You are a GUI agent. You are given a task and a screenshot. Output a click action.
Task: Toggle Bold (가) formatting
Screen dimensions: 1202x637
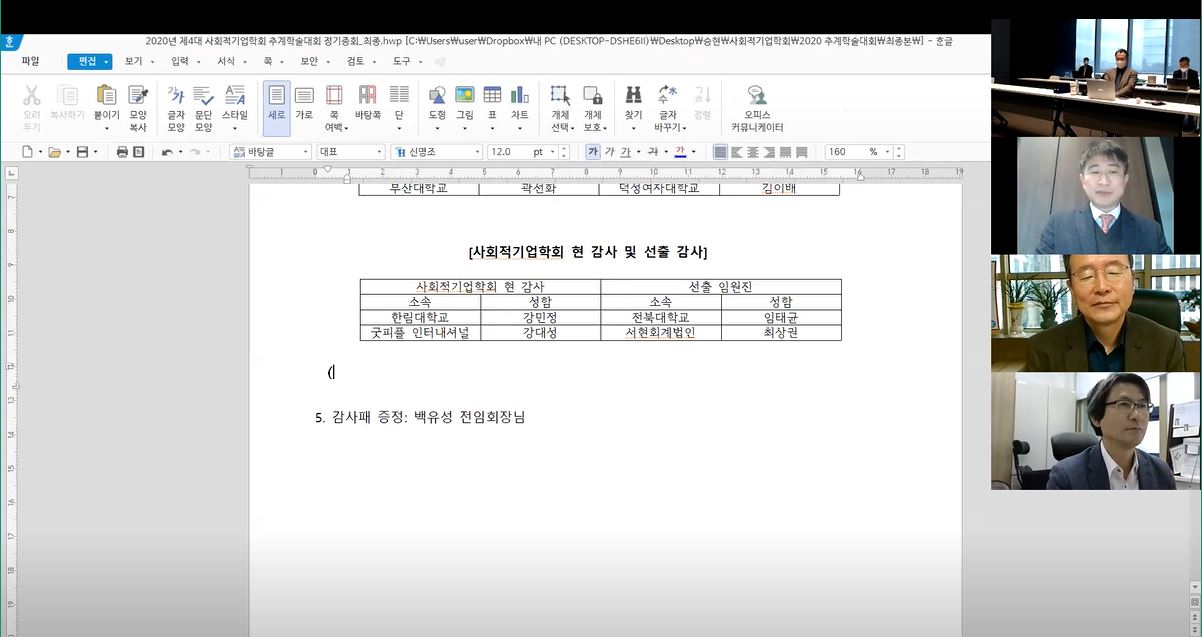click(x=593, y=152)
